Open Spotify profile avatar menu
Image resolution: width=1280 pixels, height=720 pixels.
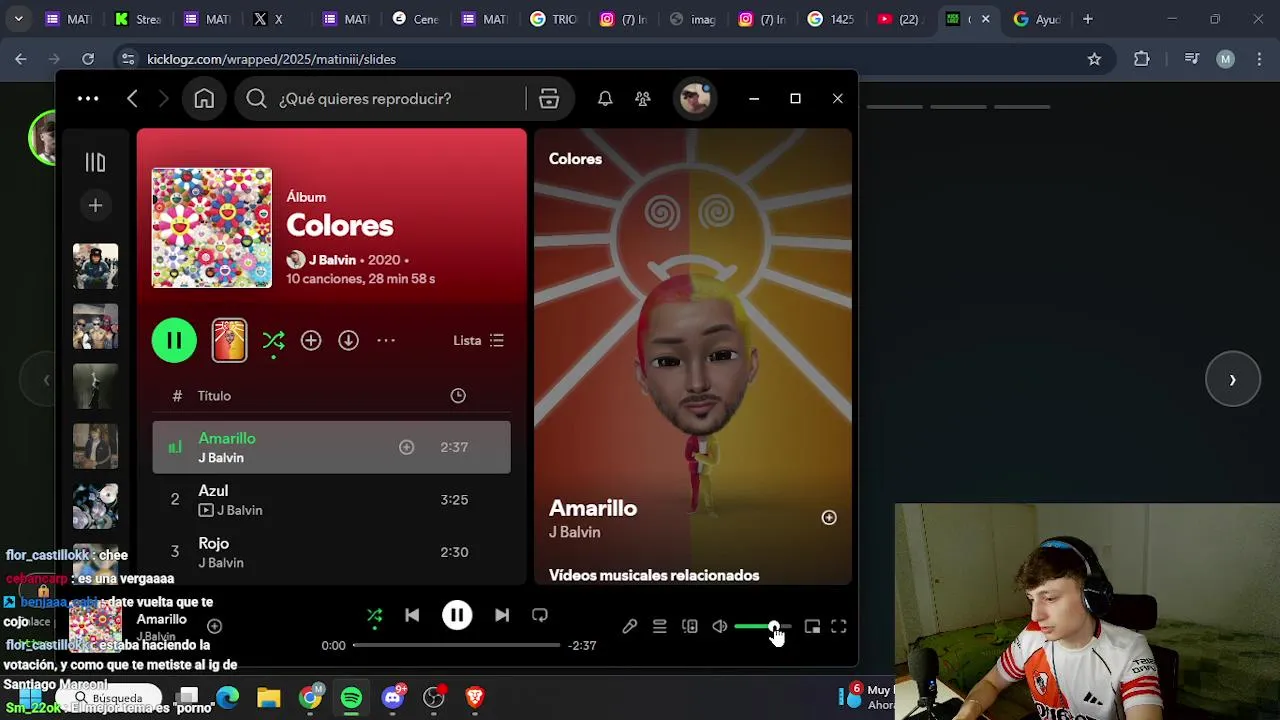point(694,98)
